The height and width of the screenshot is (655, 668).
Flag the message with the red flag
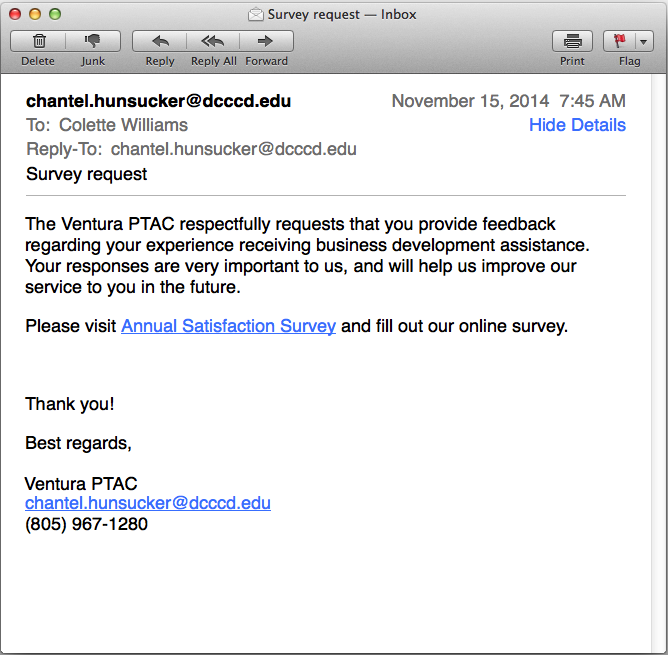coord(618,41)
